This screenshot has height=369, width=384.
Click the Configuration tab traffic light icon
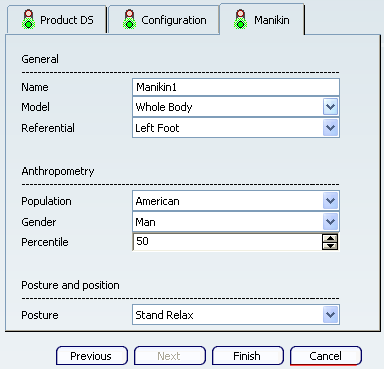point(129,19)
